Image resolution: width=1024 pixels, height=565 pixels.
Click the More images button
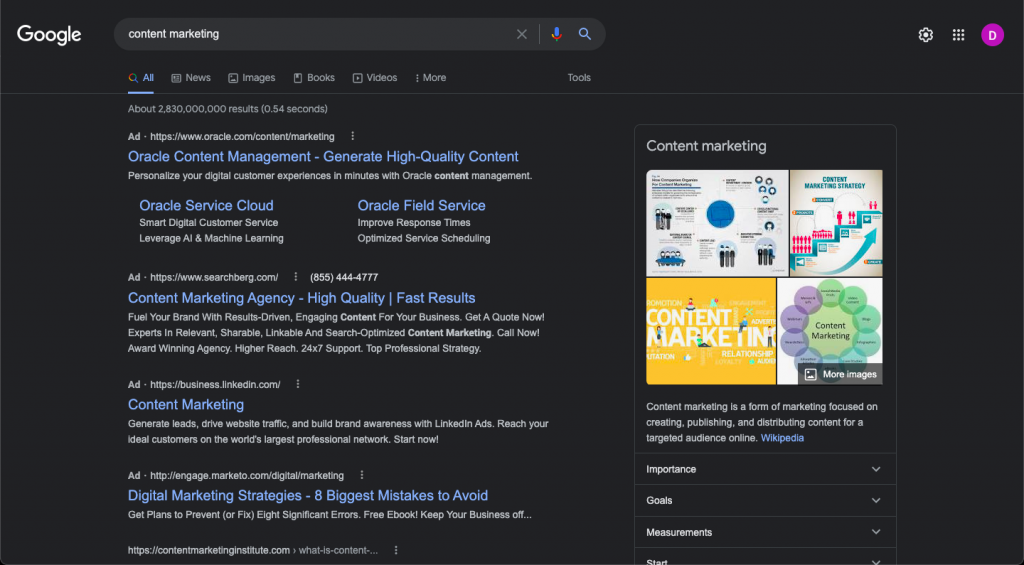(x=840, y=374)
